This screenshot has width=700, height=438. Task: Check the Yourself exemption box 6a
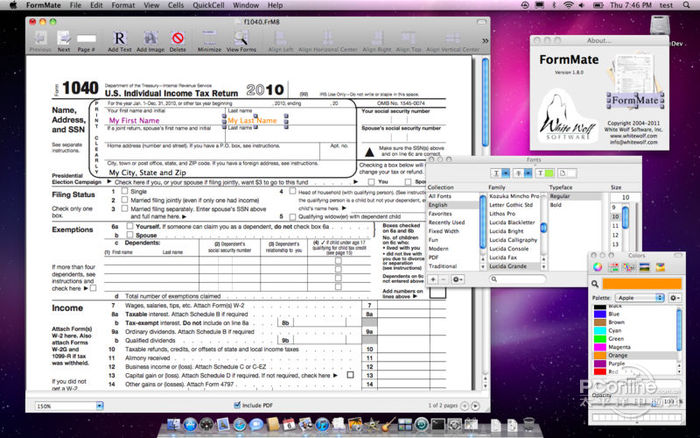(x=129, y=226)
